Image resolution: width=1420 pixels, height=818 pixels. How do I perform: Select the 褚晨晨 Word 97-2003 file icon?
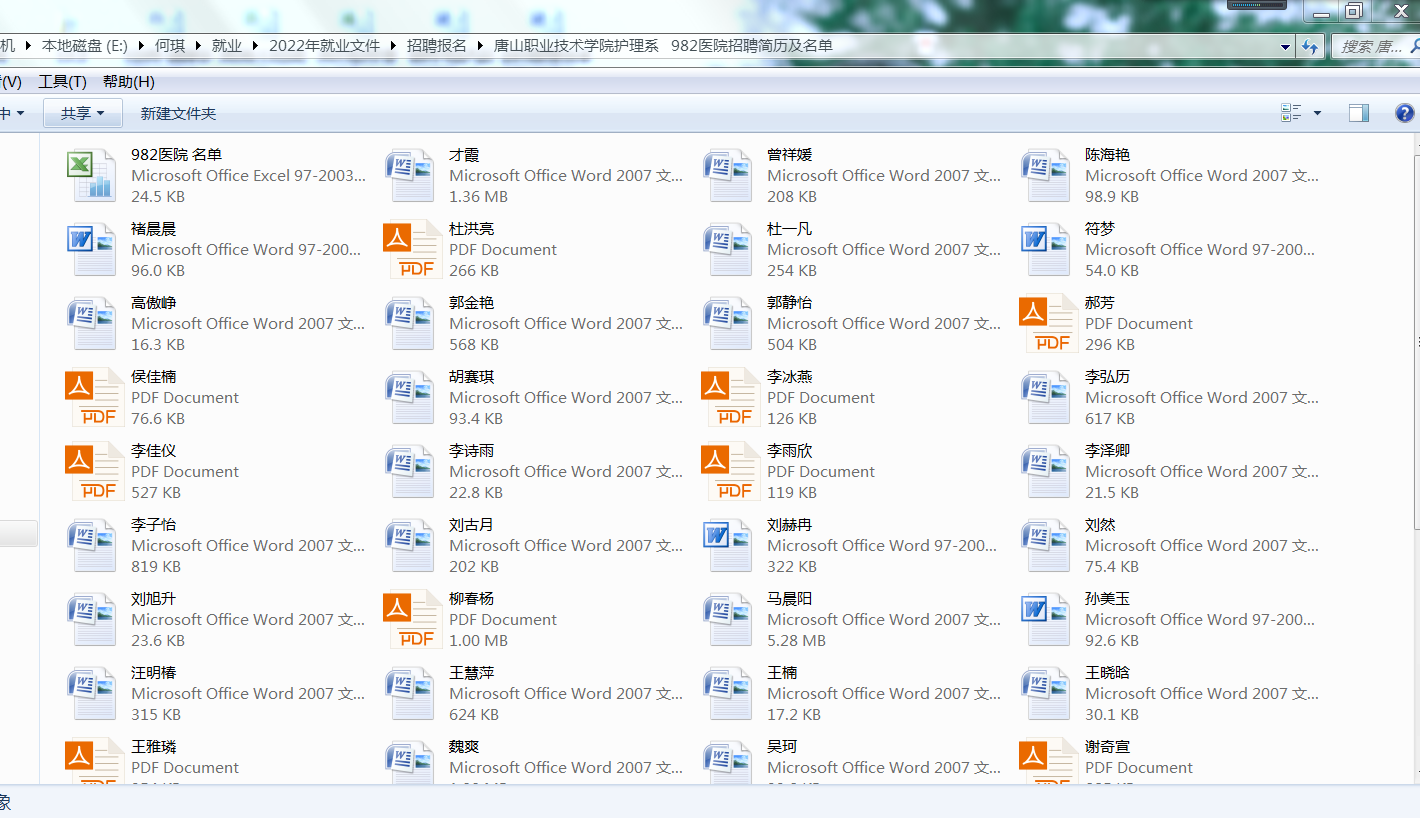point(92,250)
